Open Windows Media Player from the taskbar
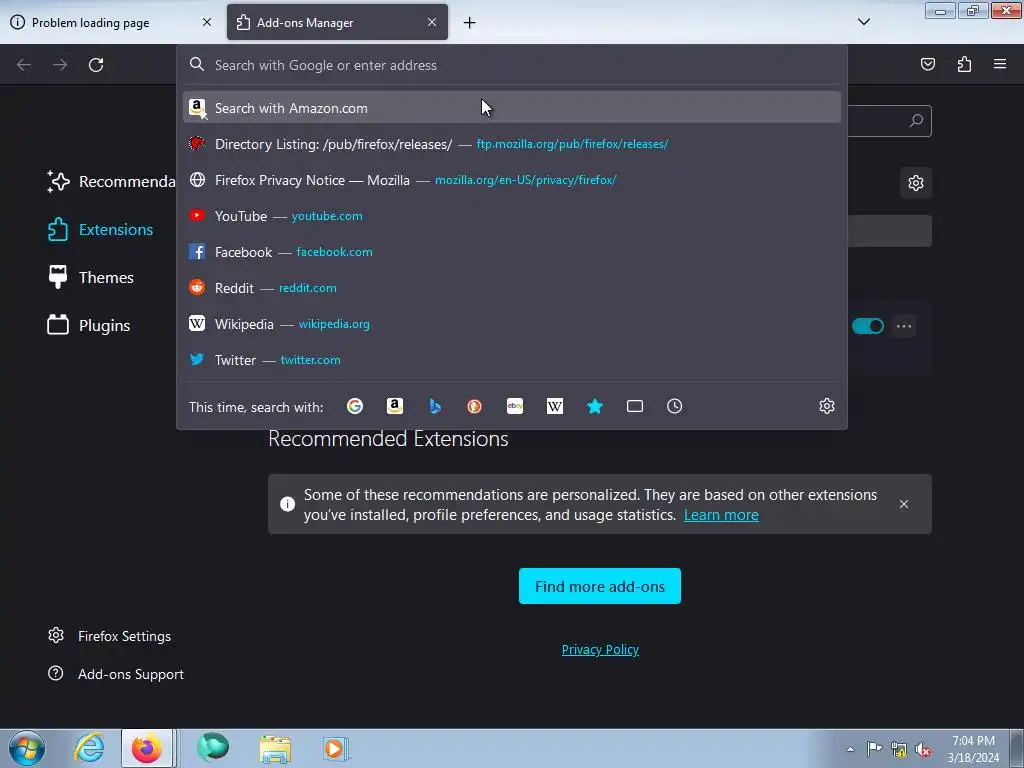This screenshot has height=768, width=1024. click(x=336, y=748)
